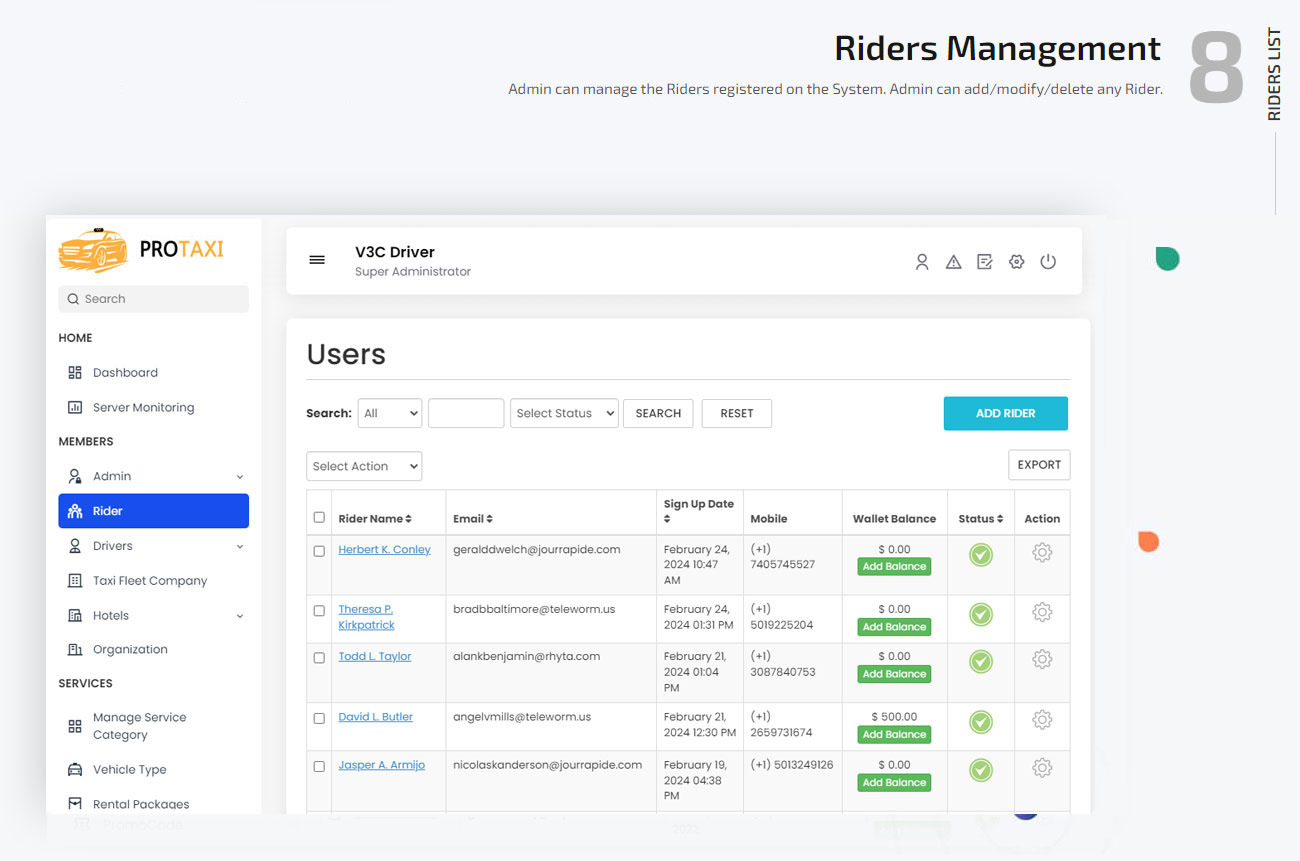Screen dimensions: 1300x861
Task: Expand the Hotels sidebar menu
Action: point(110,615)
